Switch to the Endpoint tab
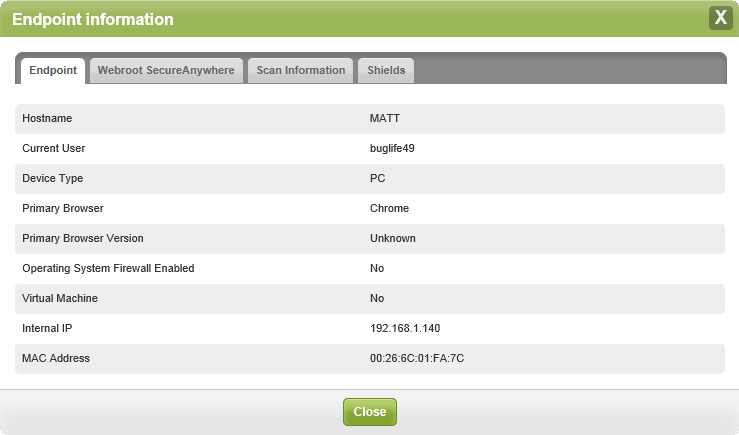Screen dimensions: 739x435 click(x=53, y=71)
